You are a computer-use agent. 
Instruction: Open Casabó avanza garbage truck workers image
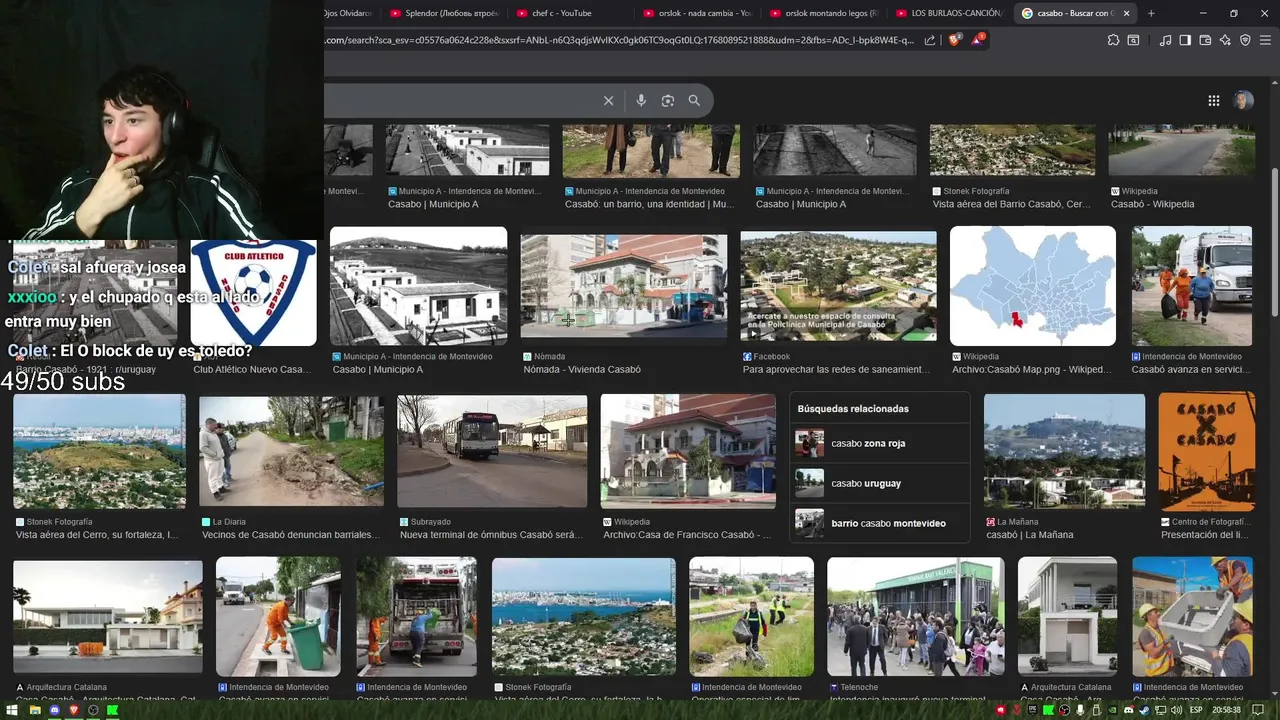point(1192,286)
